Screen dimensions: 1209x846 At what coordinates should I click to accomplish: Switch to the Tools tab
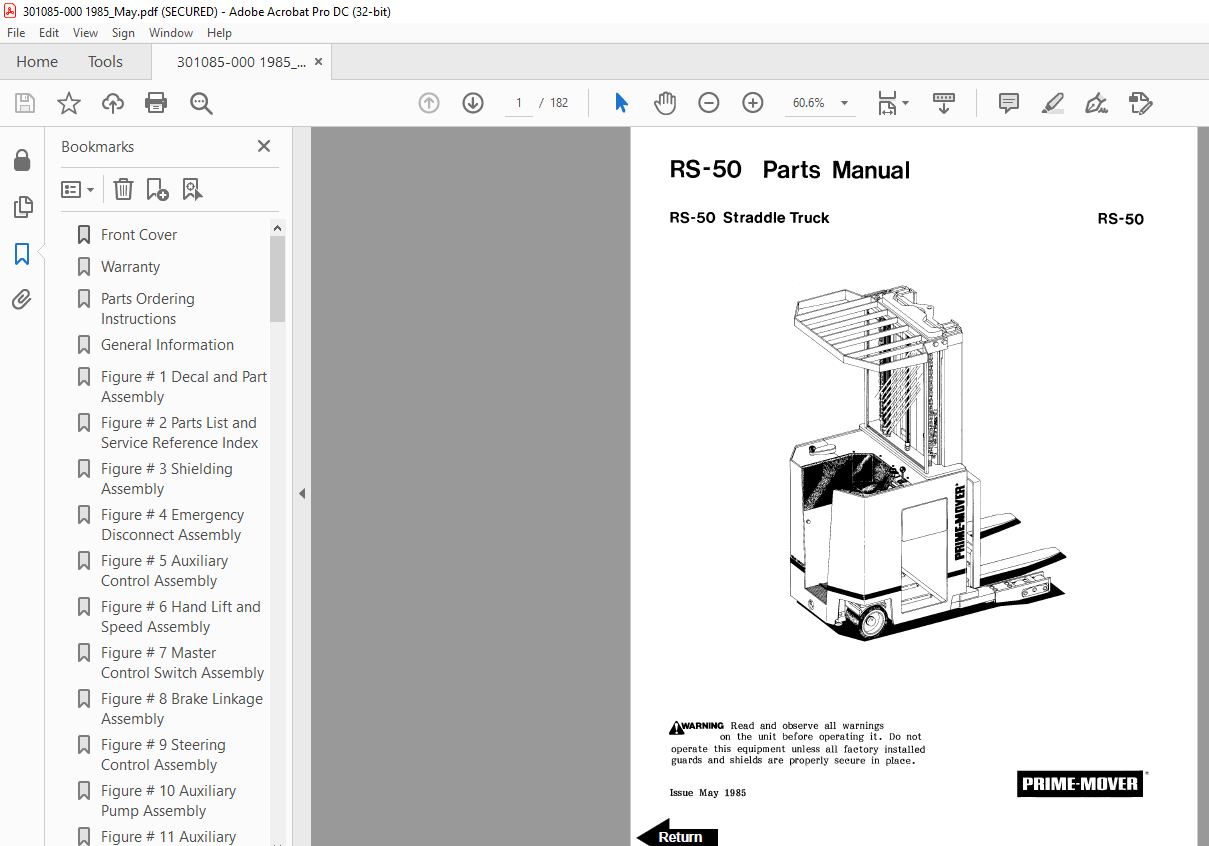pos(105,62)
